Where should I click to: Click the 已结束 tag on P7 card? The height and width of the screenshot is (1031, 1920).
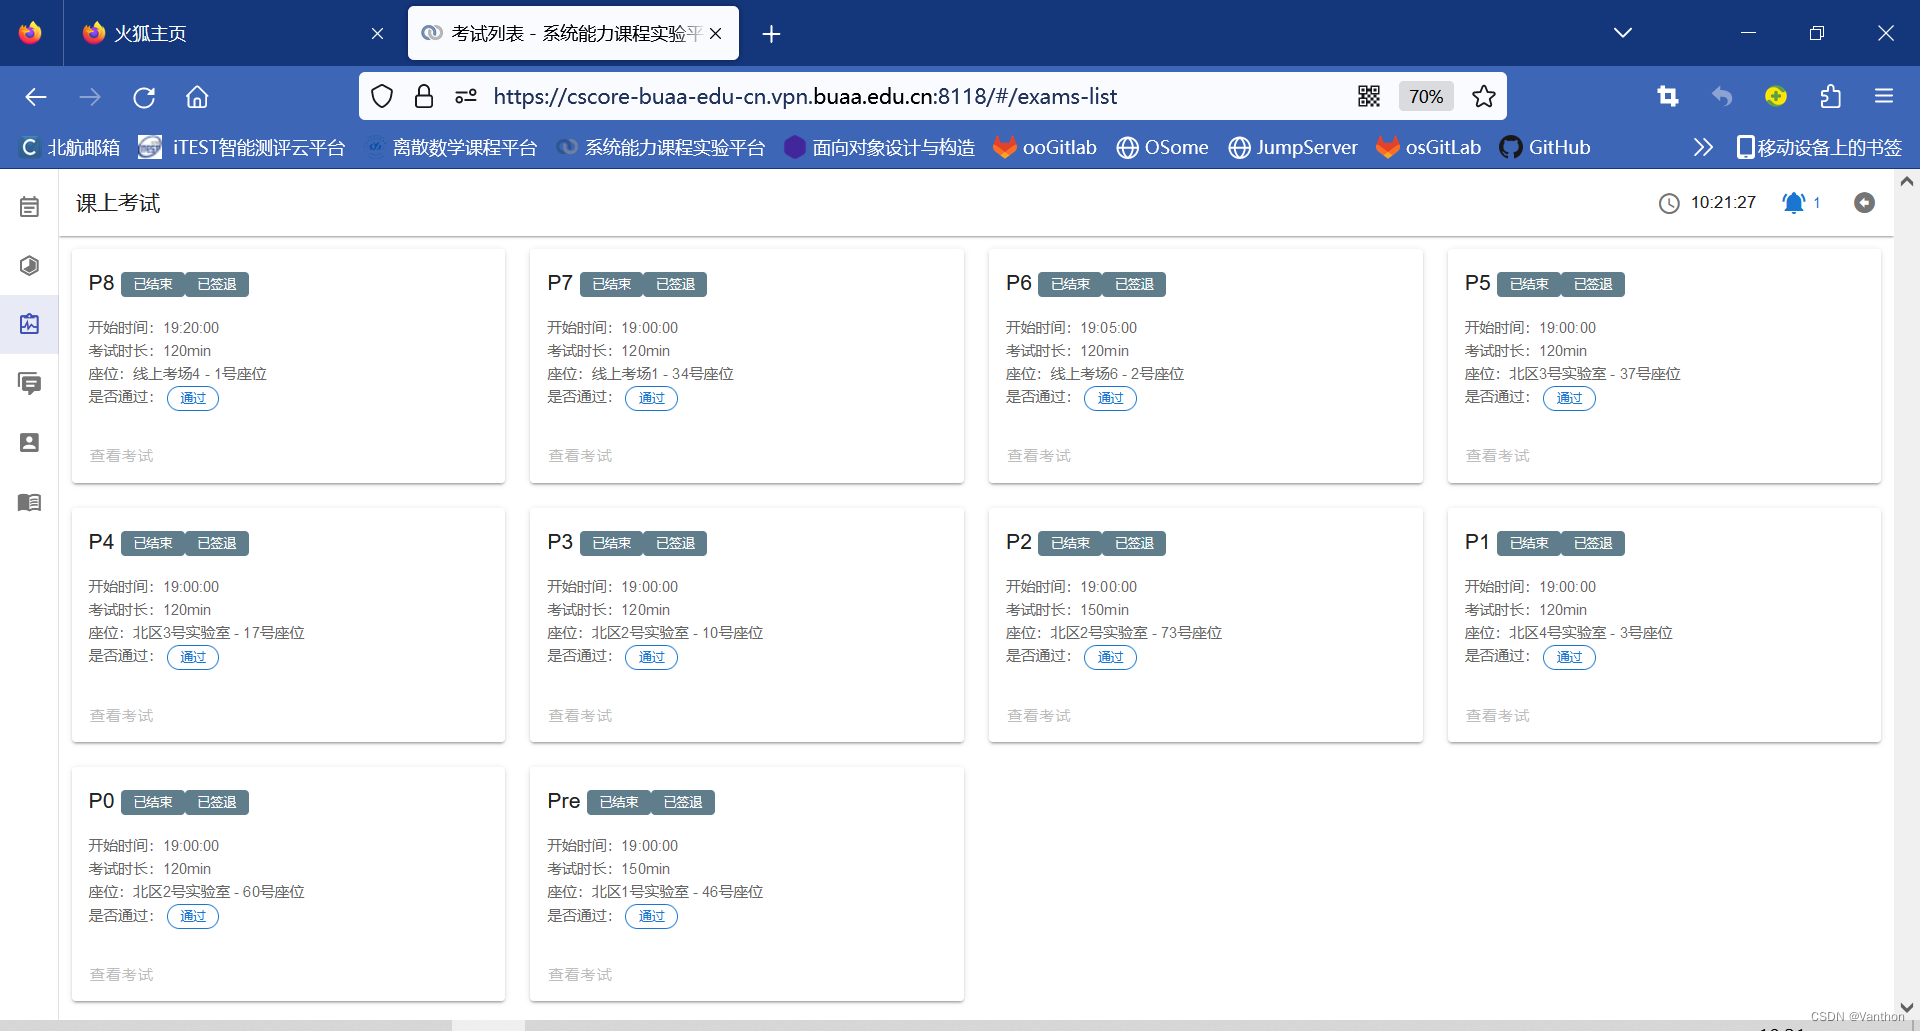(612, 284)
